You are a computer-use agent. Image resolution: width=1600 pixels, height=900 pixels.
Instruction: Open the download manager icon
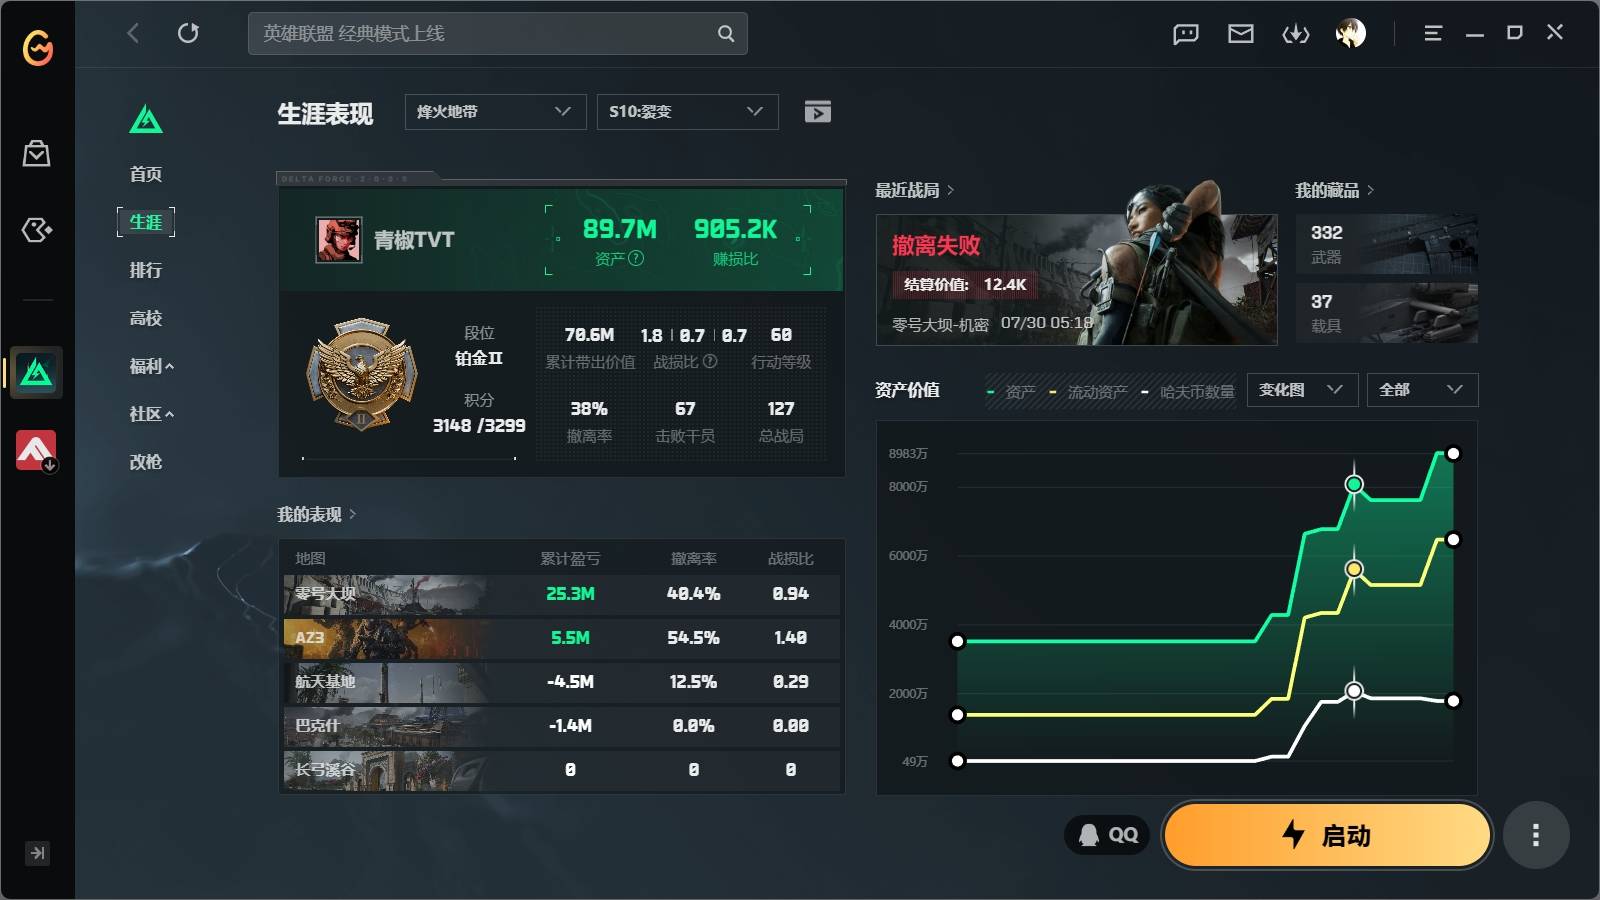(x=1296, y=34)
